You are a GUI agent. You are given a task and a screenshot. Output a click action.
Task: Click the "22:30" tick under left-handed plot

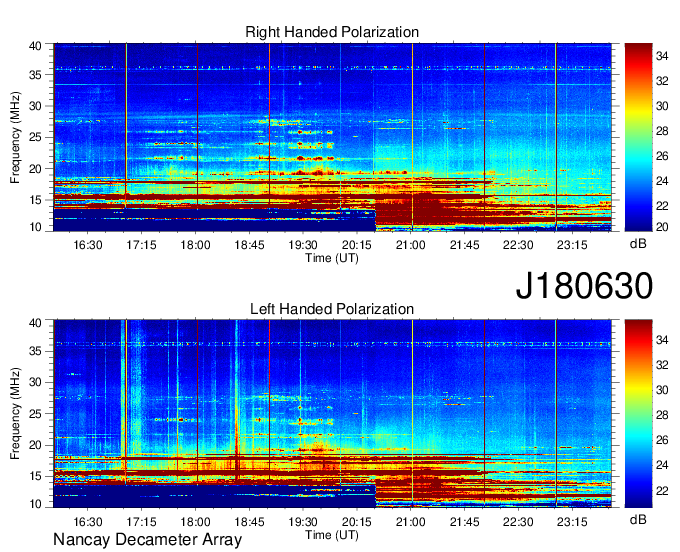[x=518, y=522]
